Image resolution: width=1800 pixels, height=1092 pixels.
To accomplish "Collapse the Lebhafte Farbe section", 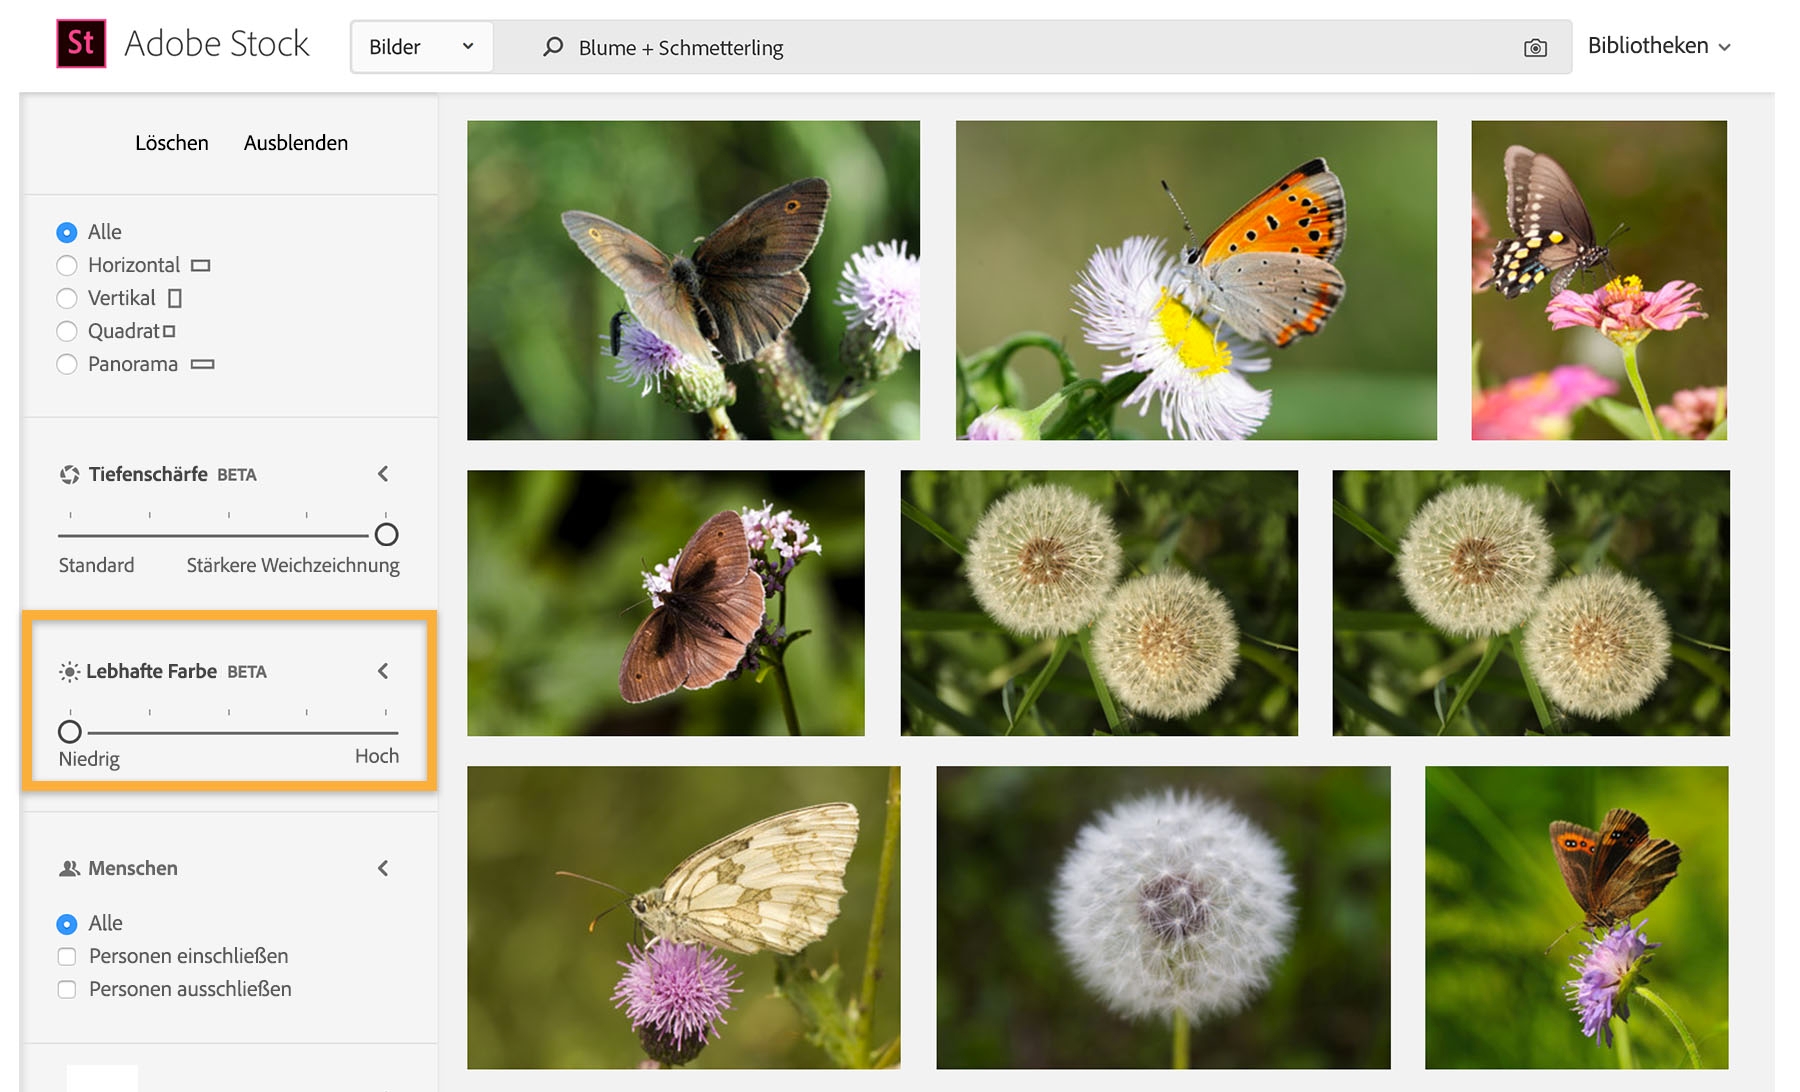I will click(x=384, y=671).
